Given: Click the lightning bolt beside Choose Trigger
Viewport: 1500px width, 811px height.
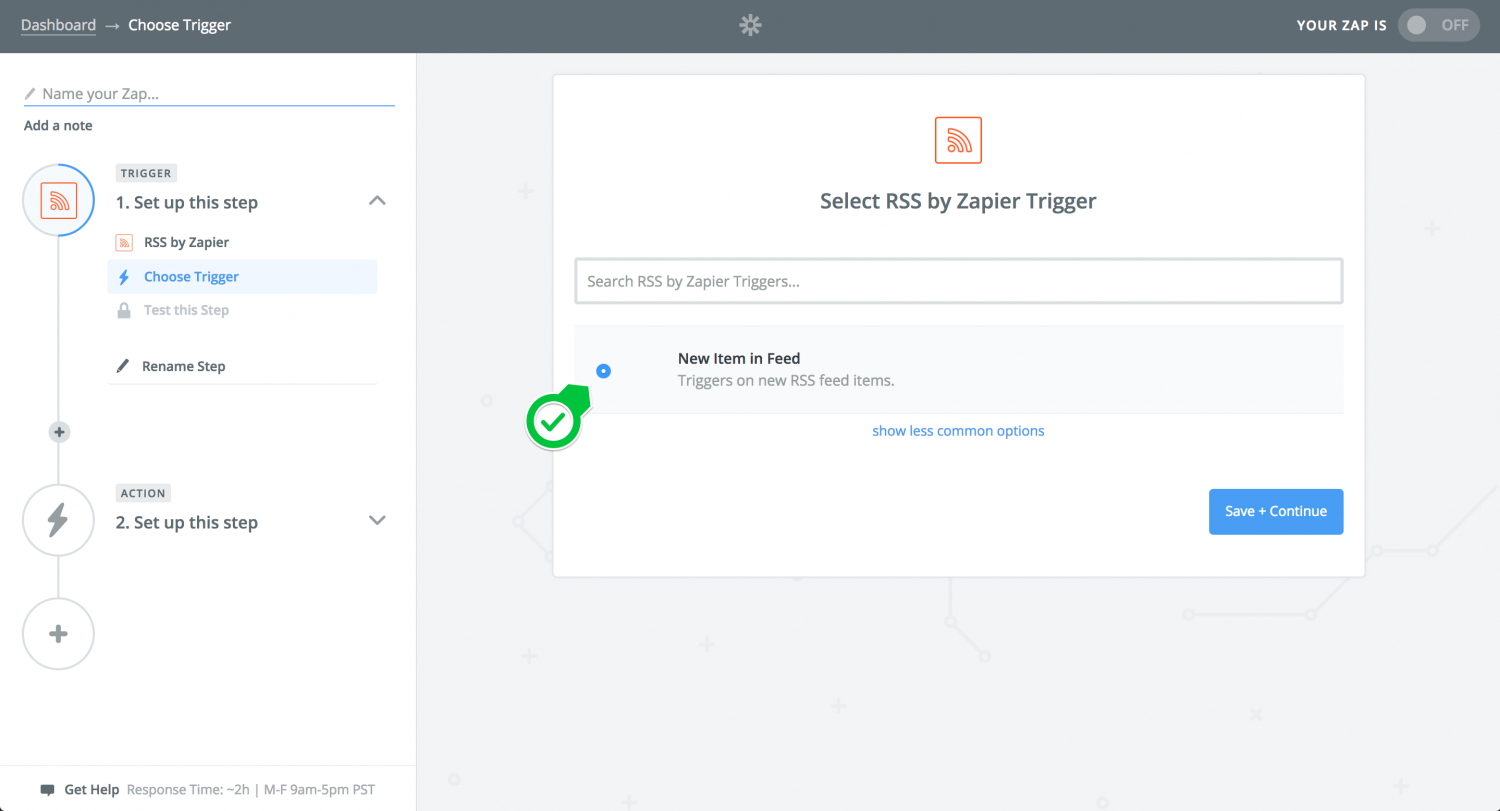Looking at the screenshot, I should tap(124, 277).
